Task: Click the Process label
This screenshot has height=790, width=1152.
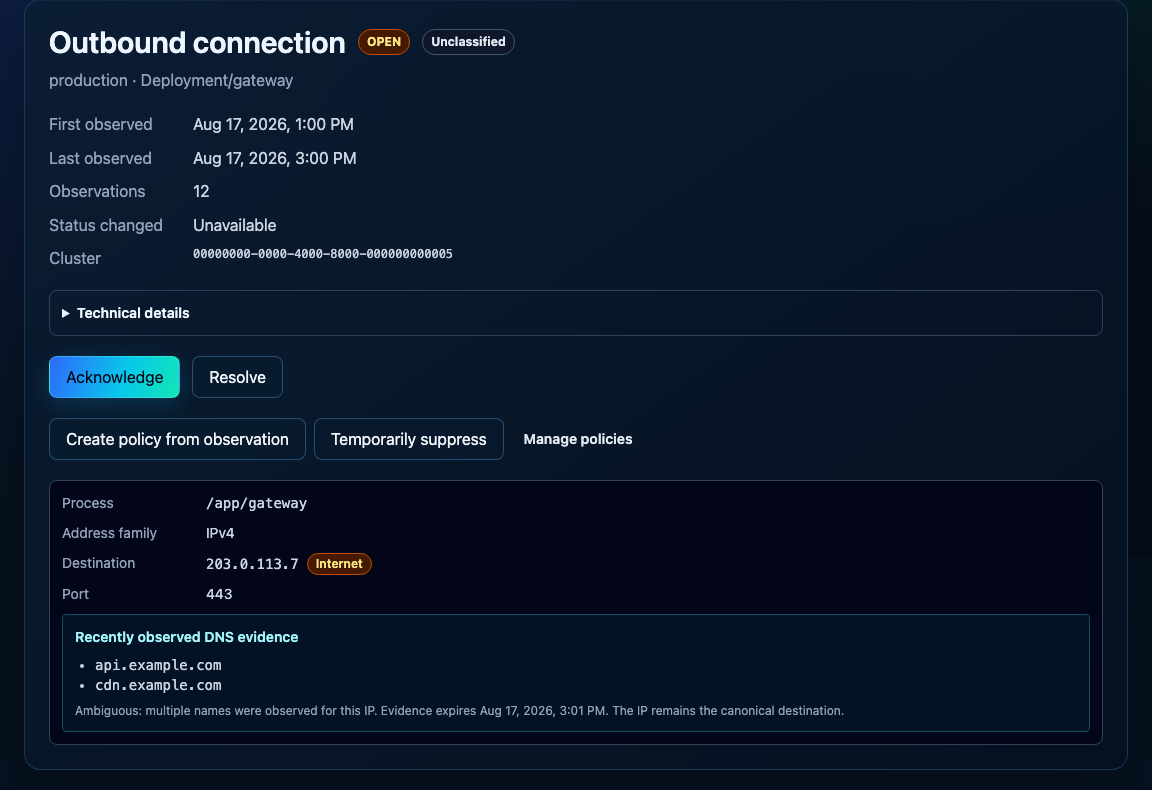Action: coord(87,503)
